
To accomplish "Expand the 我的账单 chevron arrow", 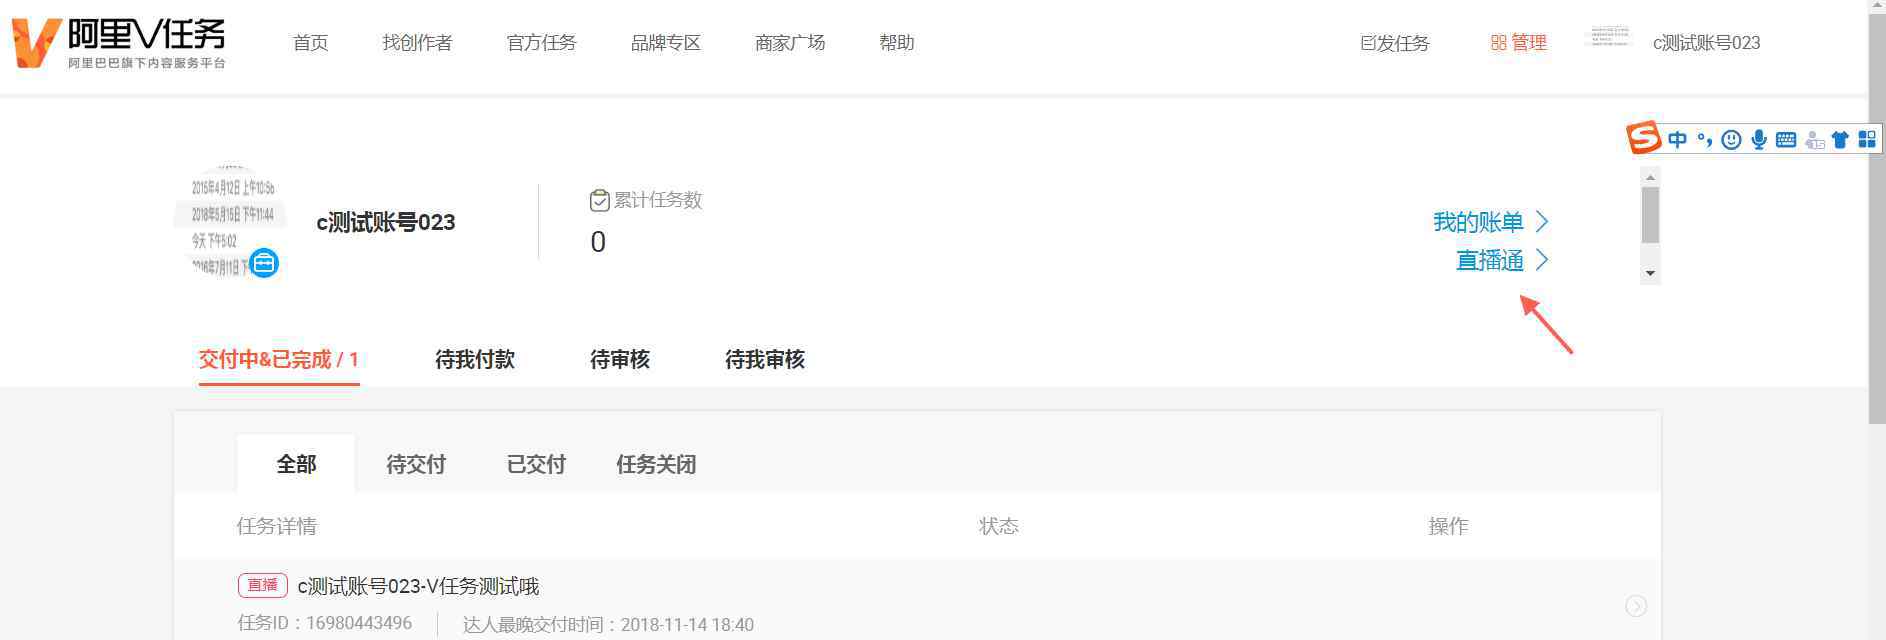I will (x=1542, y=221).
